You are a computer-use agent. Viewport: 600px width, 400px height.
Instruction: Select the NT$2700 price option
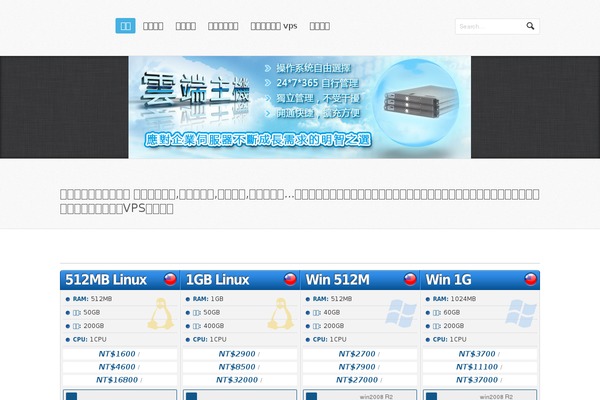[360, 354]
